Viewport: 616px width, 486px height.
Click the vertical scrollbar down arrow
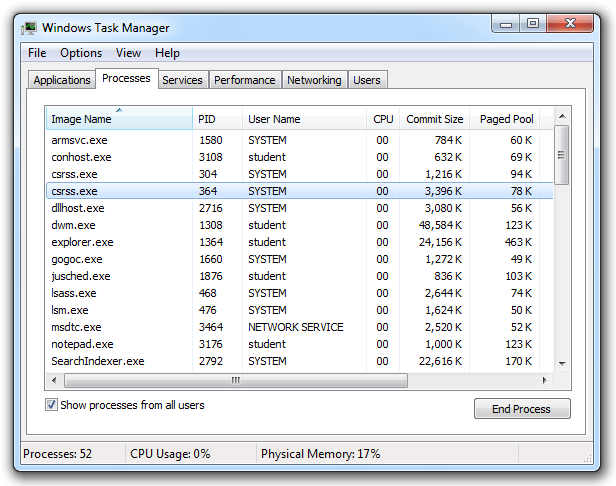click(562, 363)
